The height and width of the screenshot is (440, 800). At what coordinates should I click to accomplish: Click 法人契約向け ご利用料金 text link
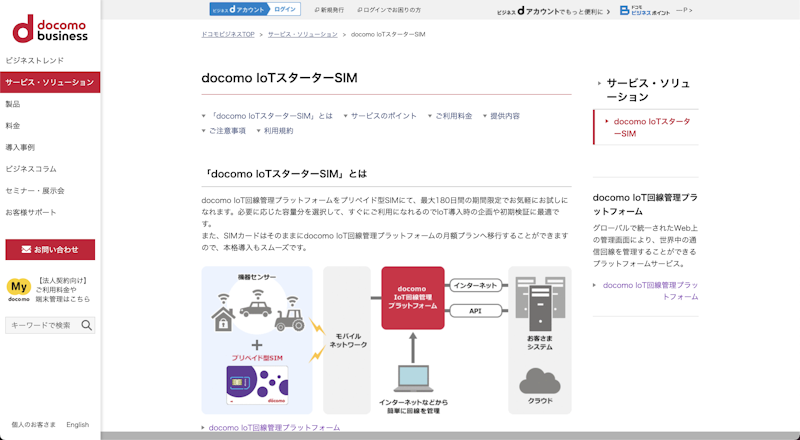(x=63, y=289)
